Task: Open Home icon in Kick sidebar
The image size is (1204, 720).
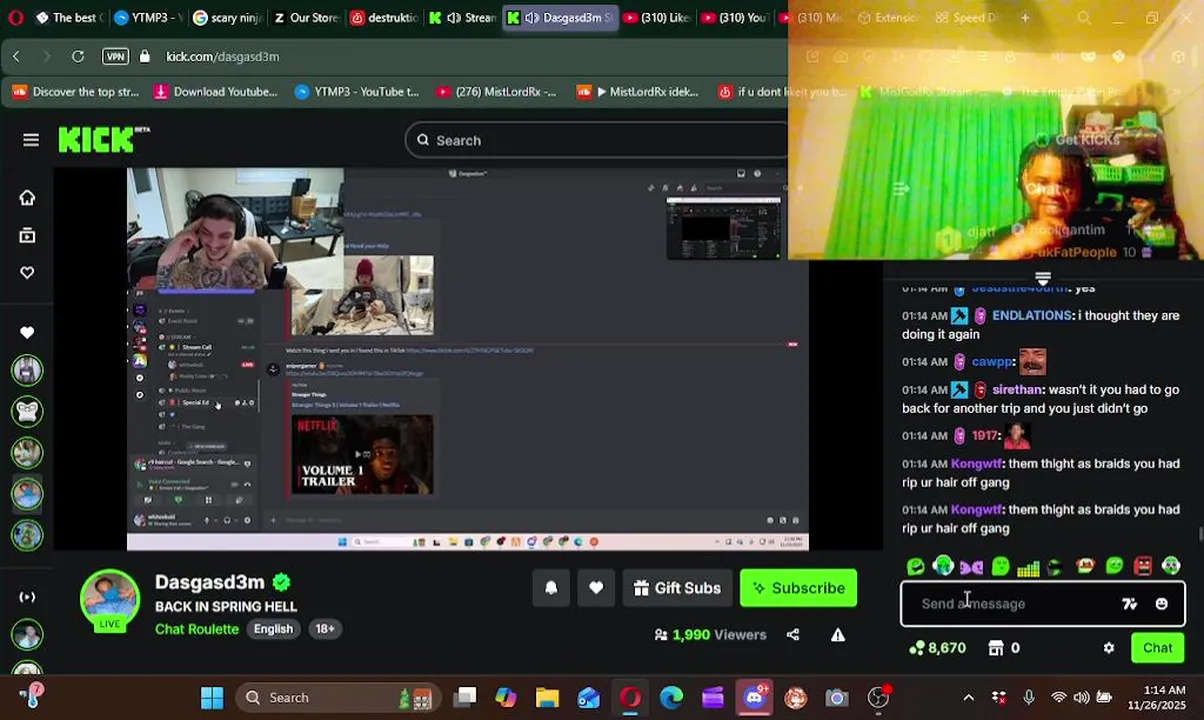Action: pos(27,197)
